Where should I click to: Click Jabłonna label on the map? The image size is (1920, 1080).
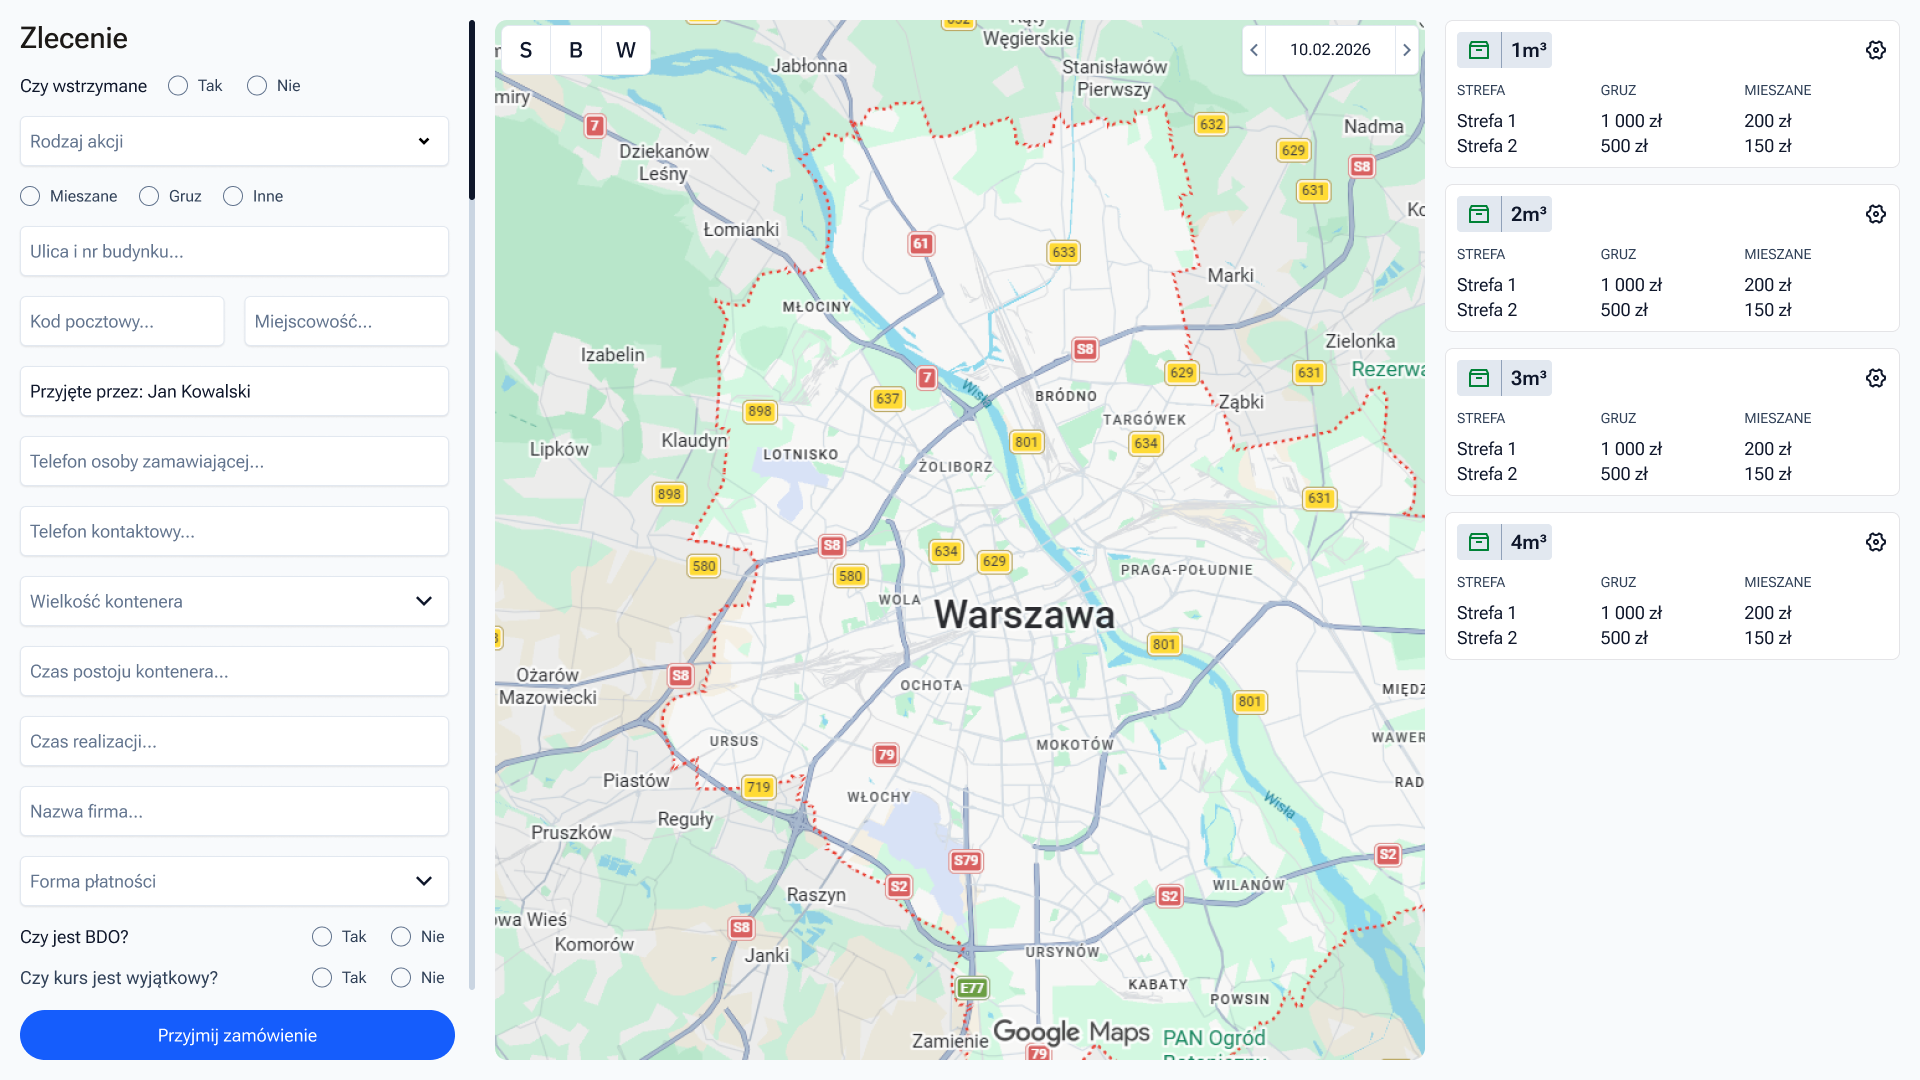coord(809,65)
